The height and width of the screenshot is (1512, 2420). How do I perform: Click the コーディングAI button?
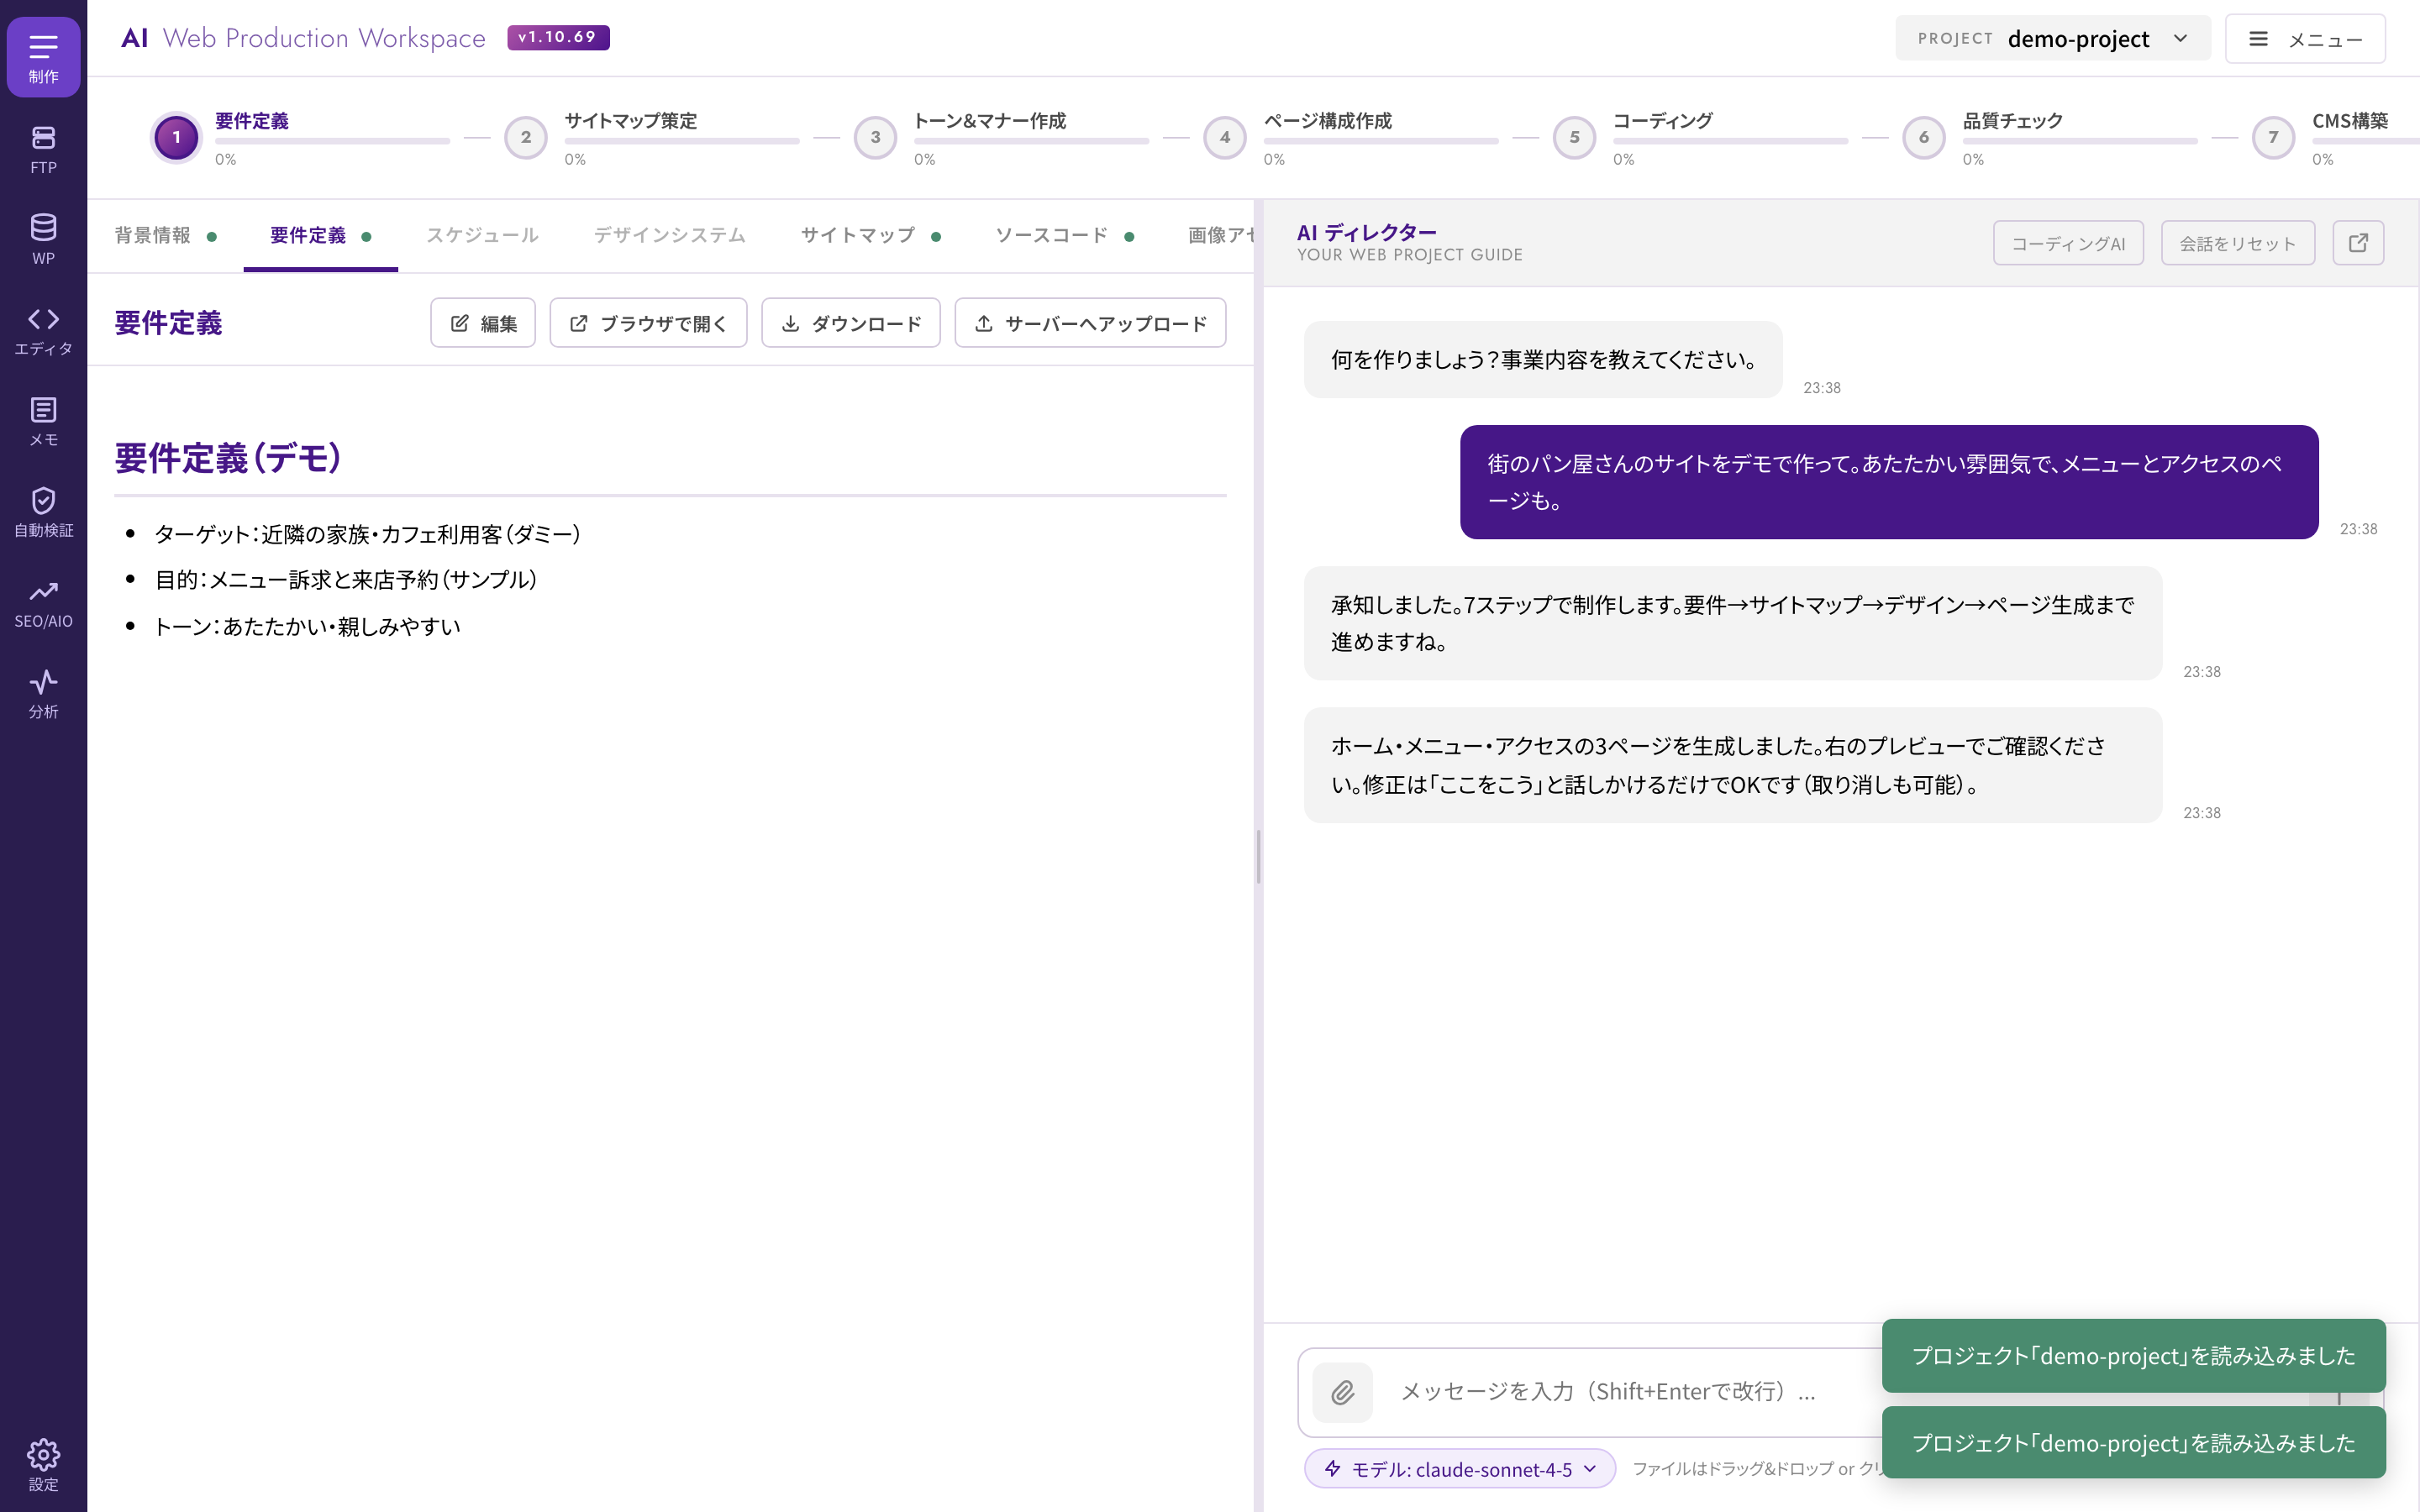coord(2068,243)
